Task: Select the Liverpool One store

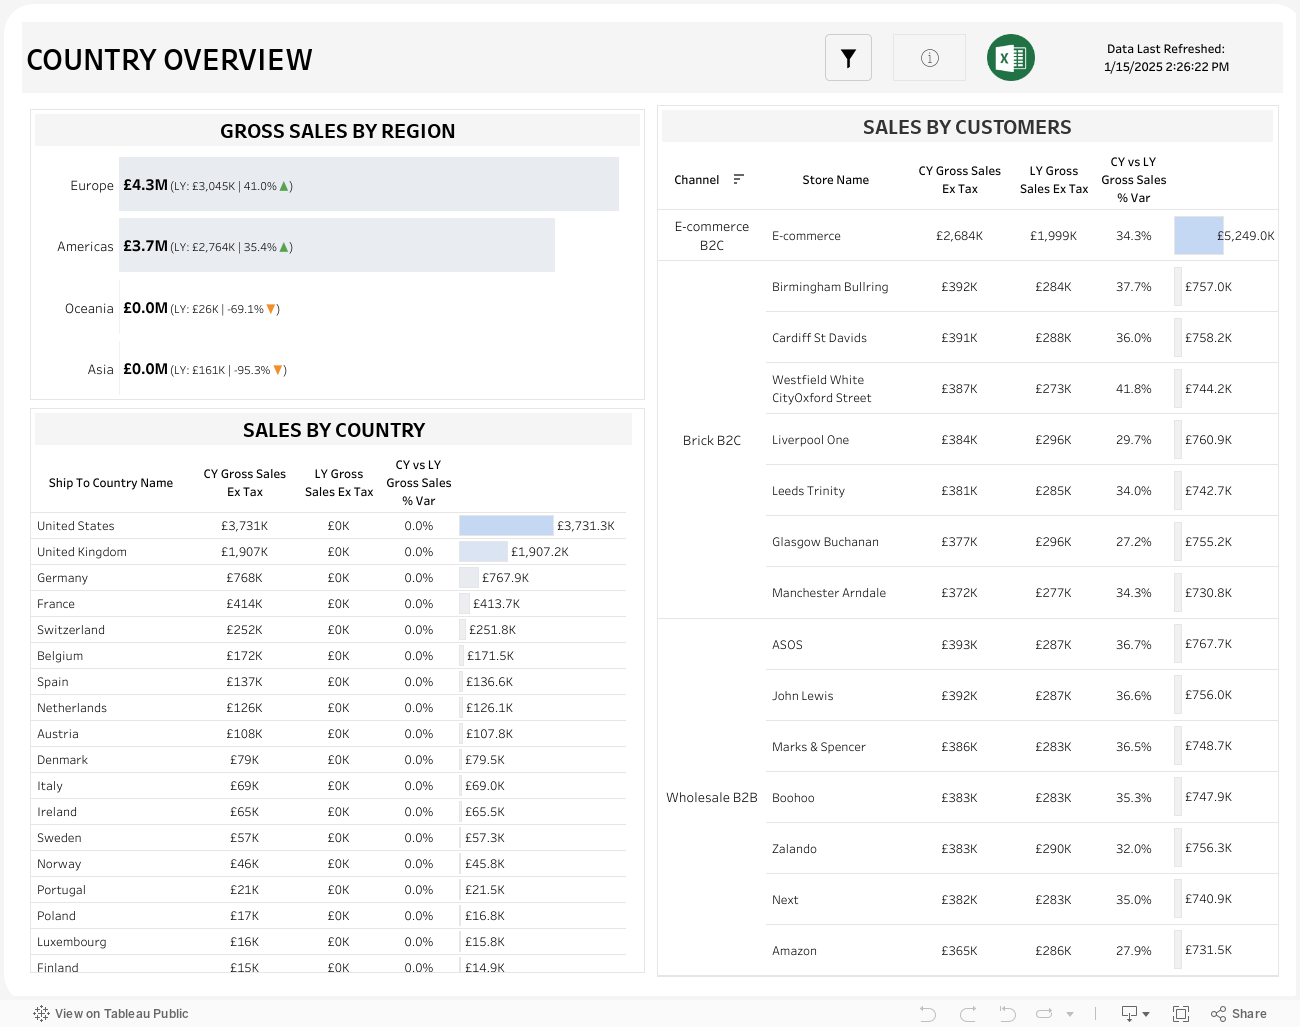Action: click(810, 440)
